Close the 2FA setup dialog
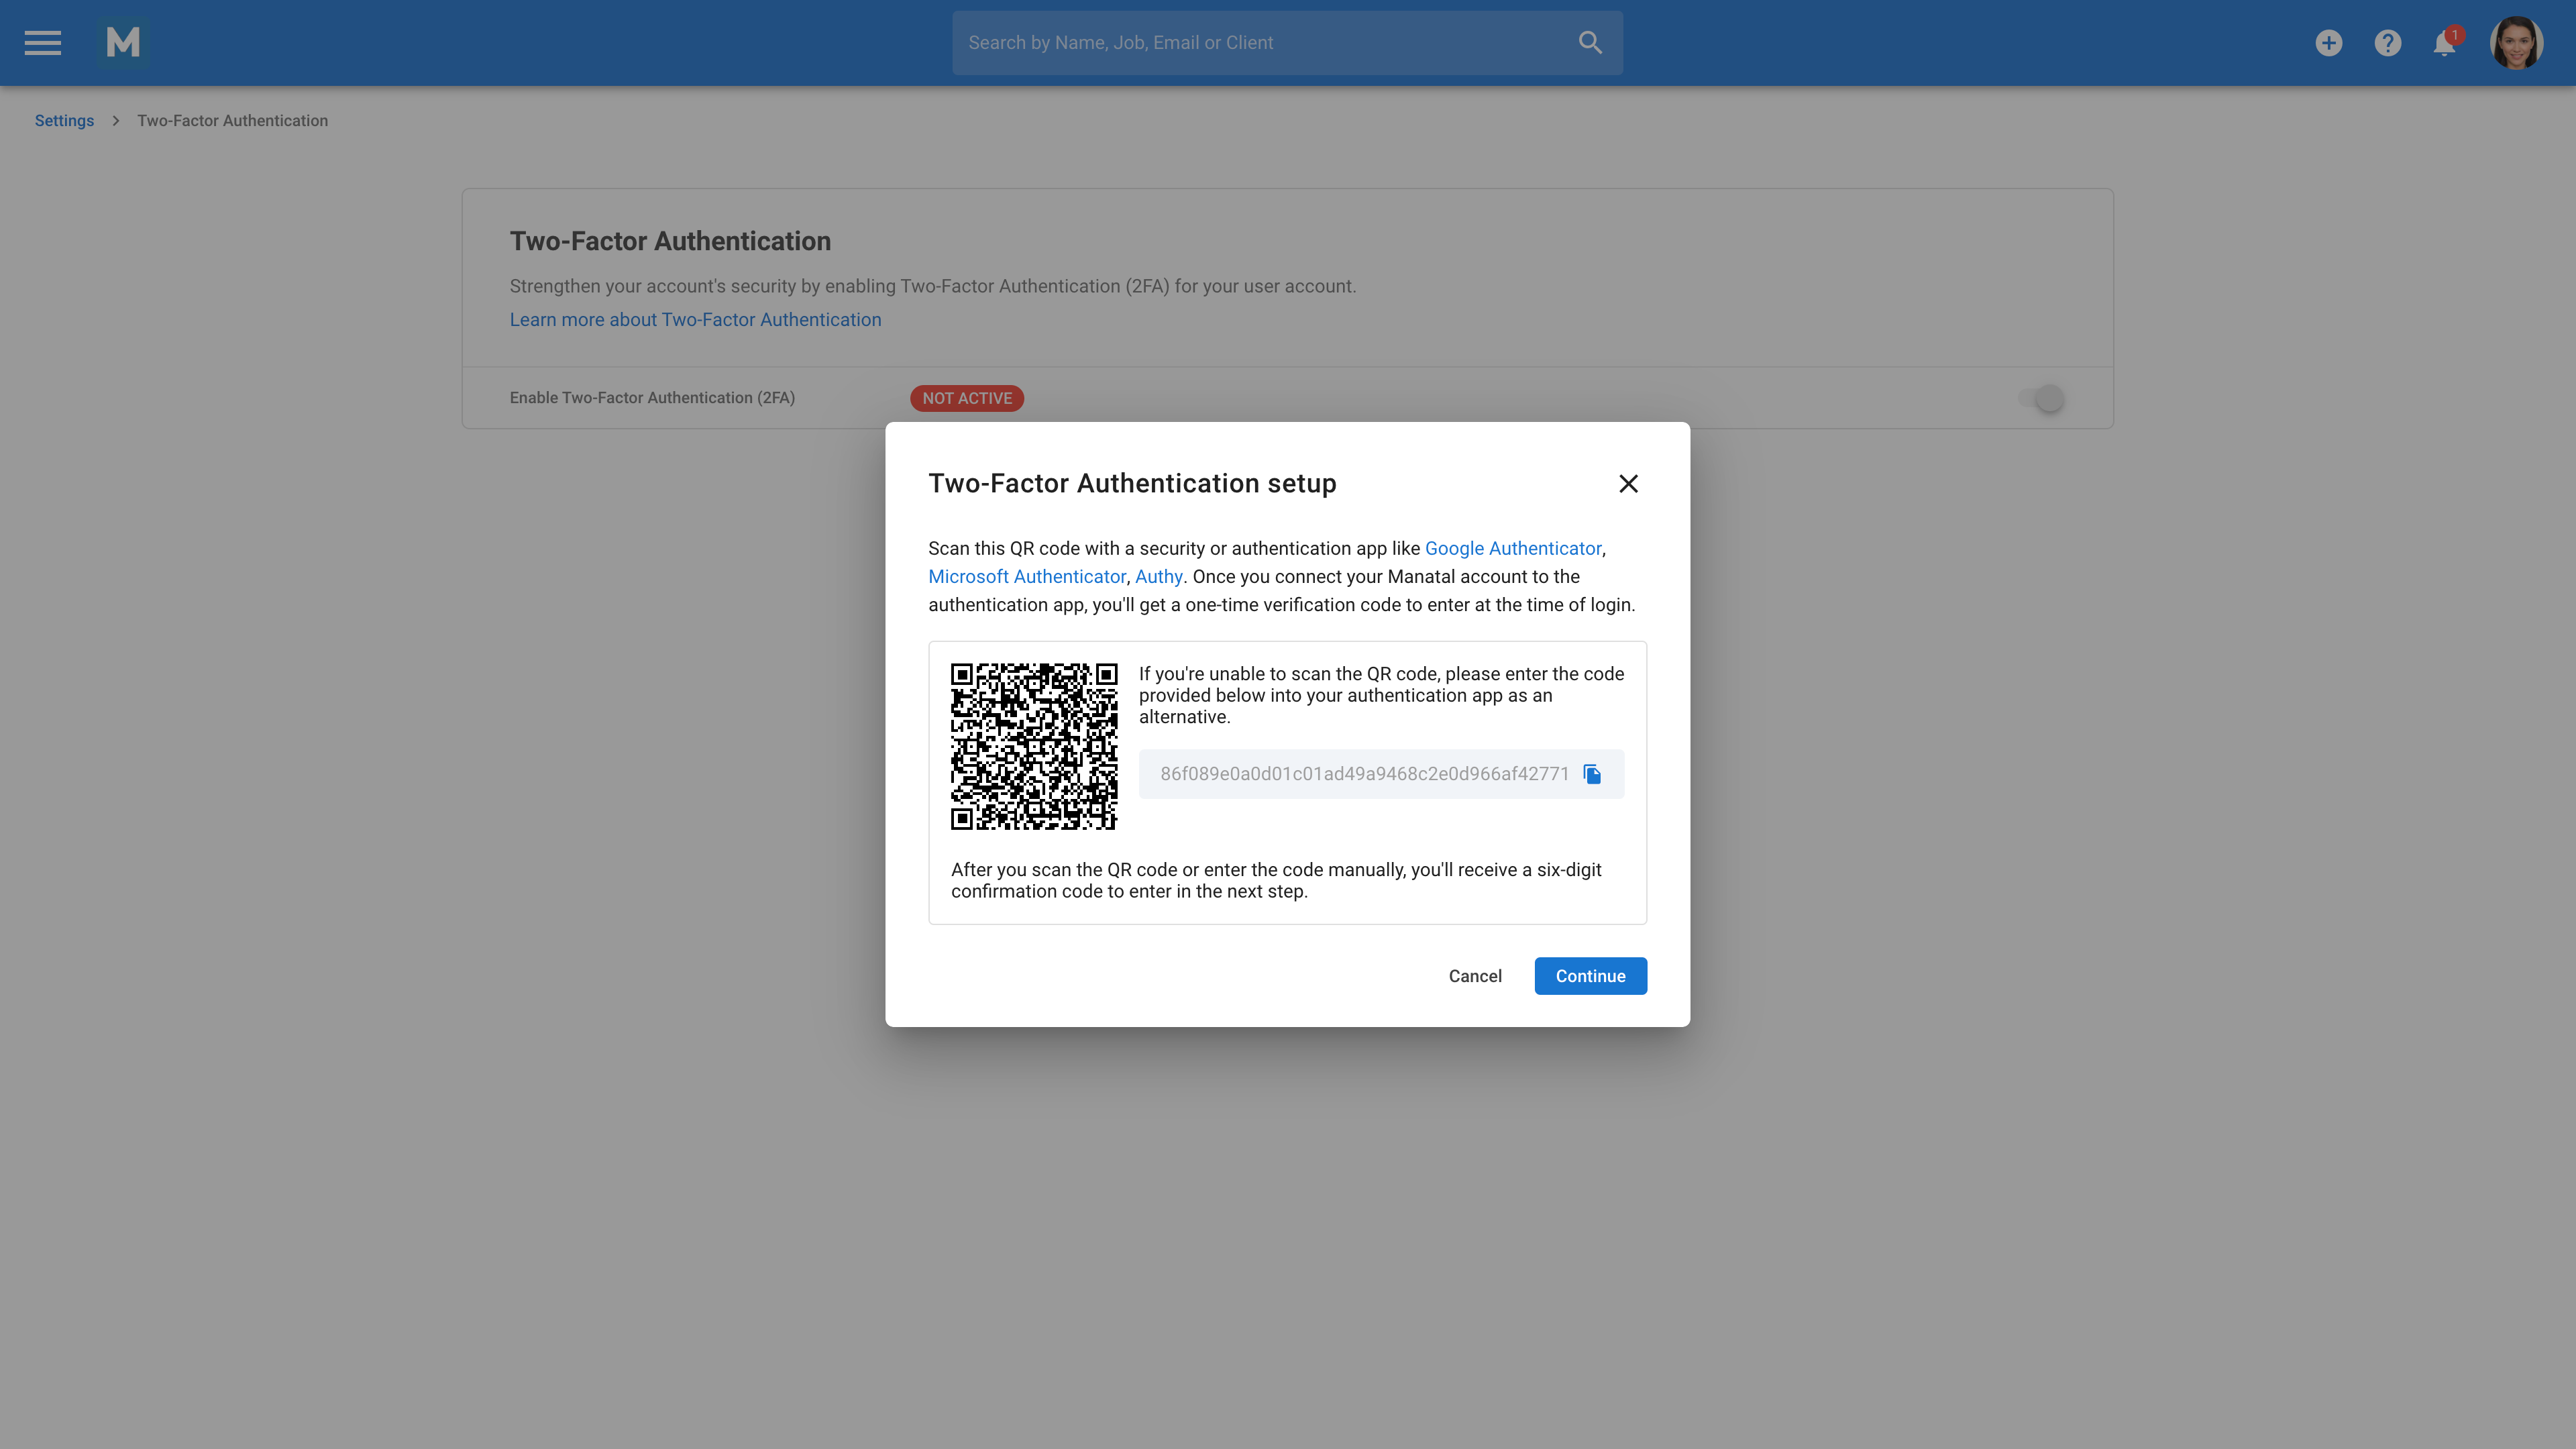The image size is (2576, 1449). [1628, 484]
